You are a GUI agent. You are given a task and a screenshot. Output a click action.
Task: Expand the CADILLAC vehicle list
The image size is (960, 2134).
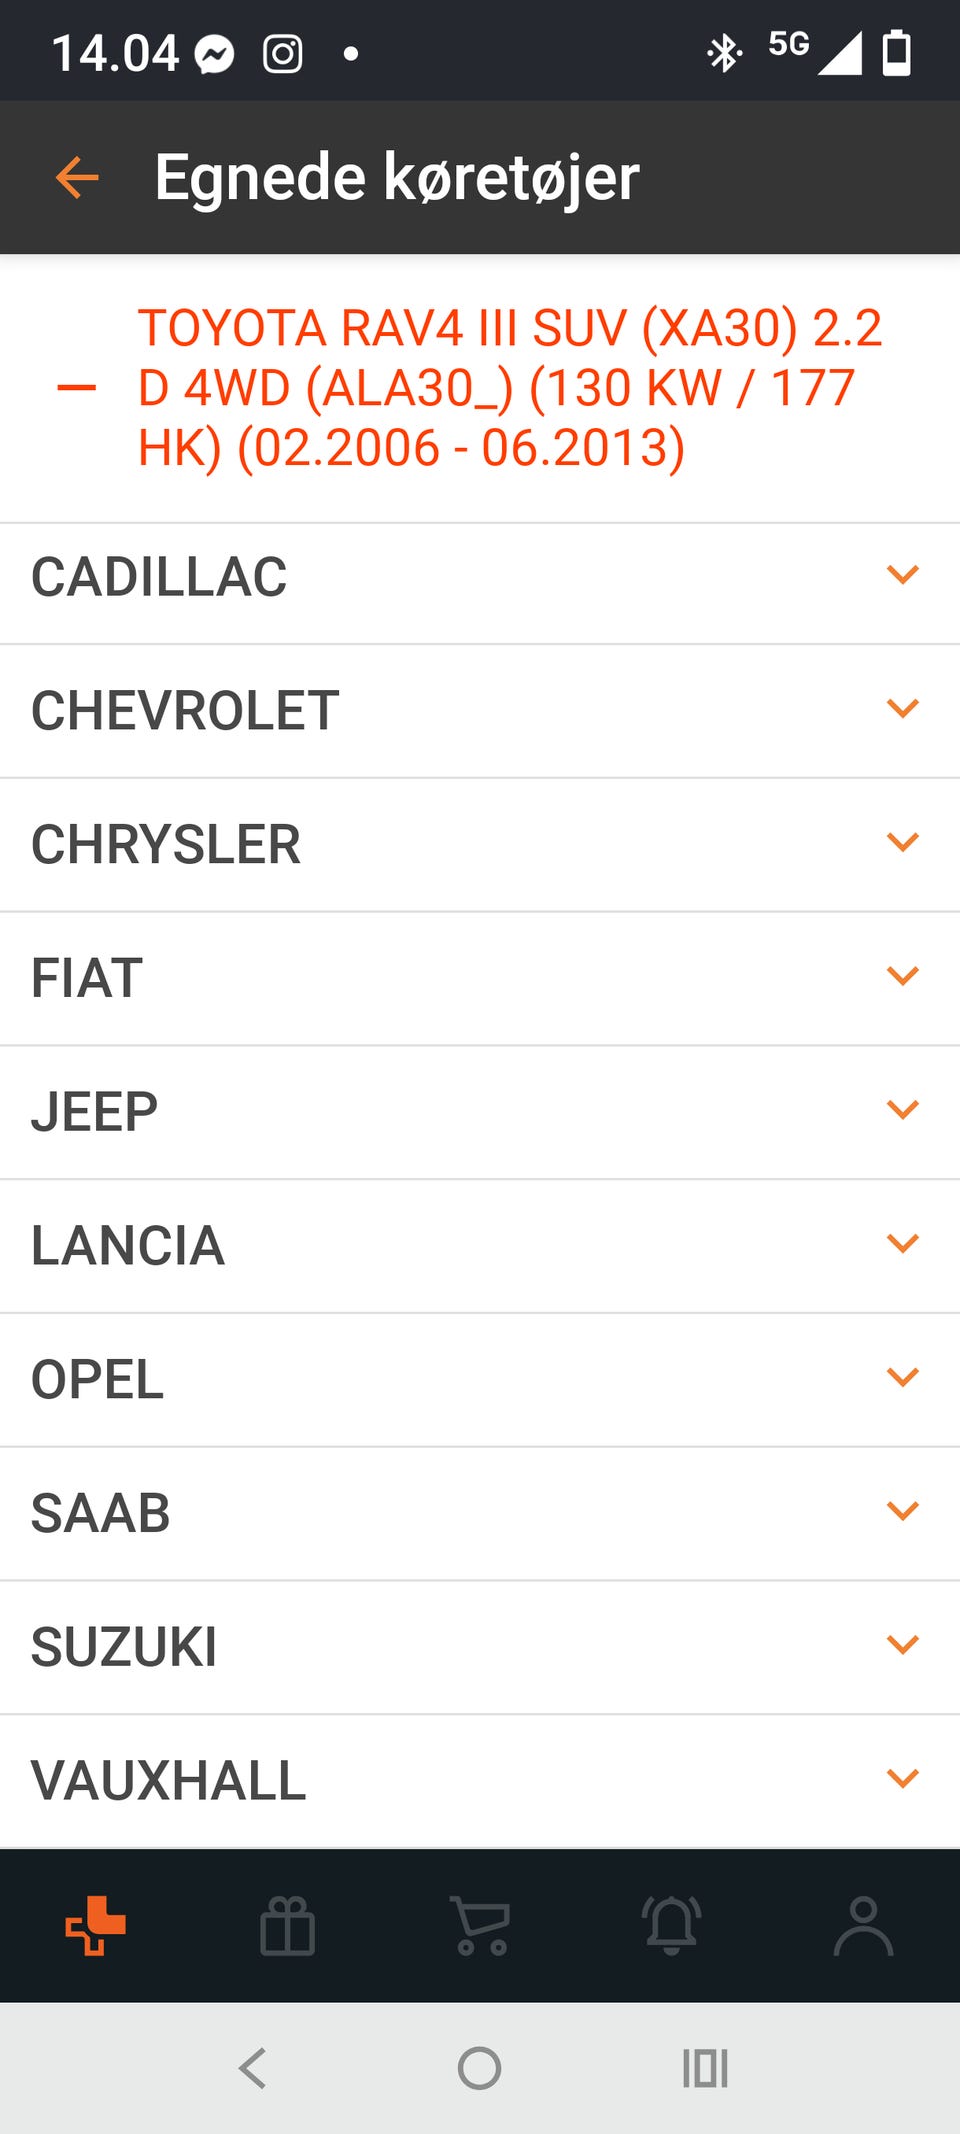(480, 577)
